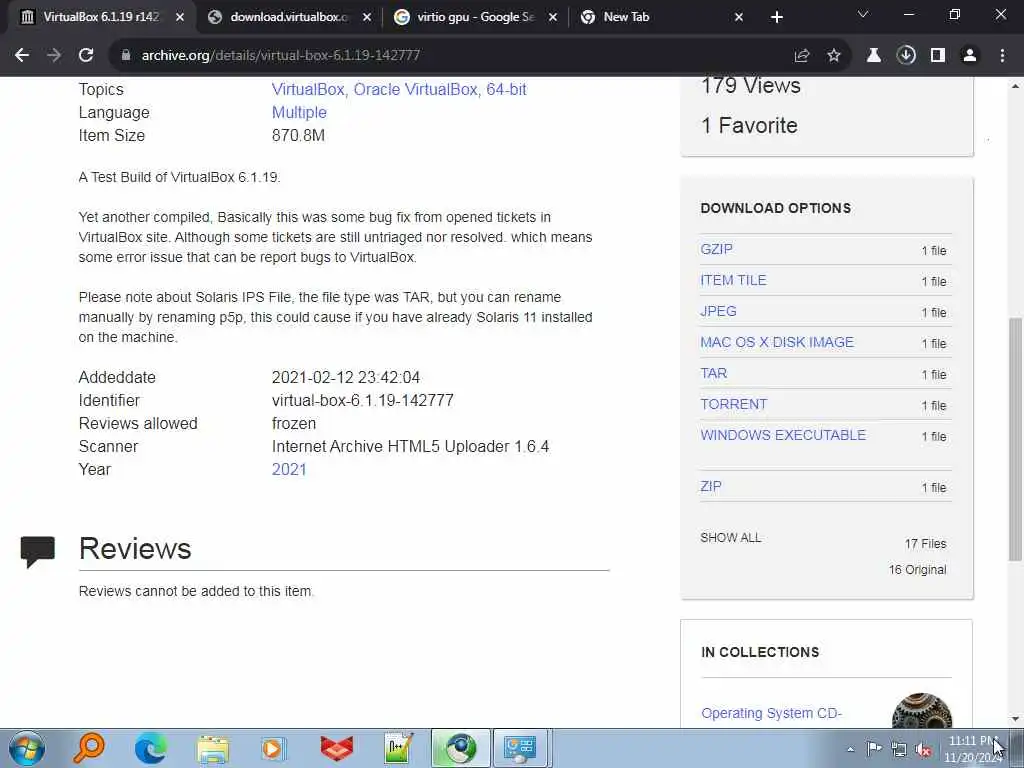Open the control panel taskbar window
Screen dimensions: 1024x768
point(522,748)
